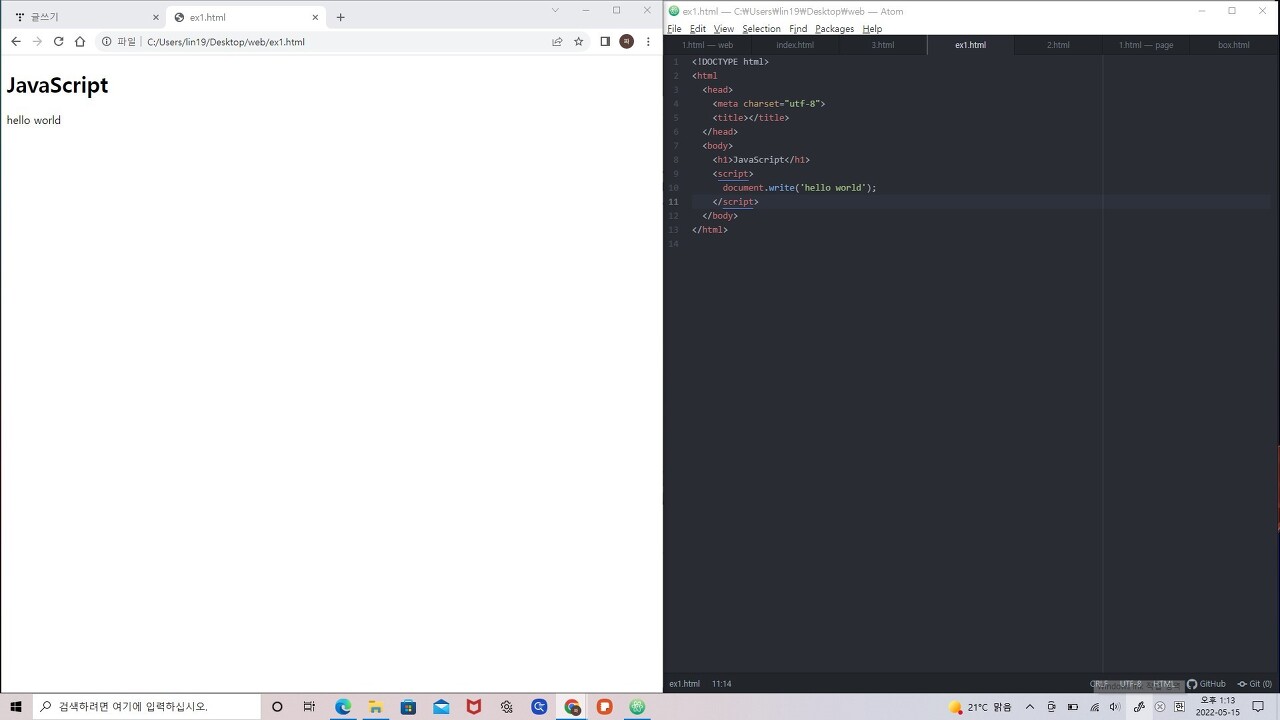Open McAfee icon on taskbar
The height and width of the screenshot is (720, 1280).
(474, 707)
